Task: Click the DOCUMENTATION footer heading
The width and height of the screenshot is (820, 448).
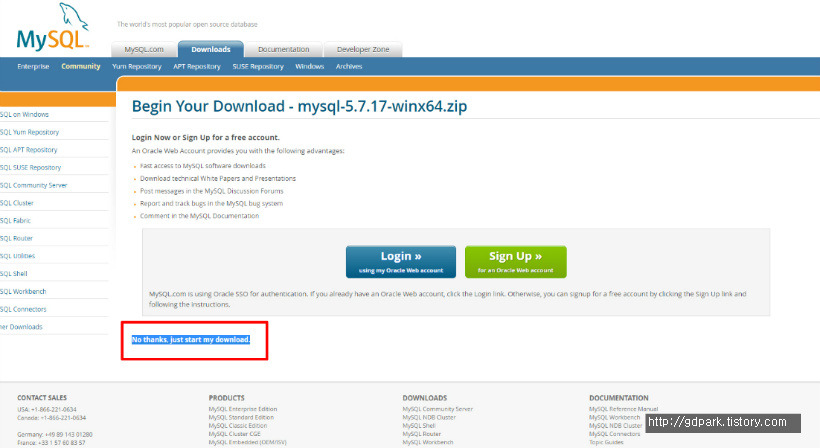Action: point(619,398)
